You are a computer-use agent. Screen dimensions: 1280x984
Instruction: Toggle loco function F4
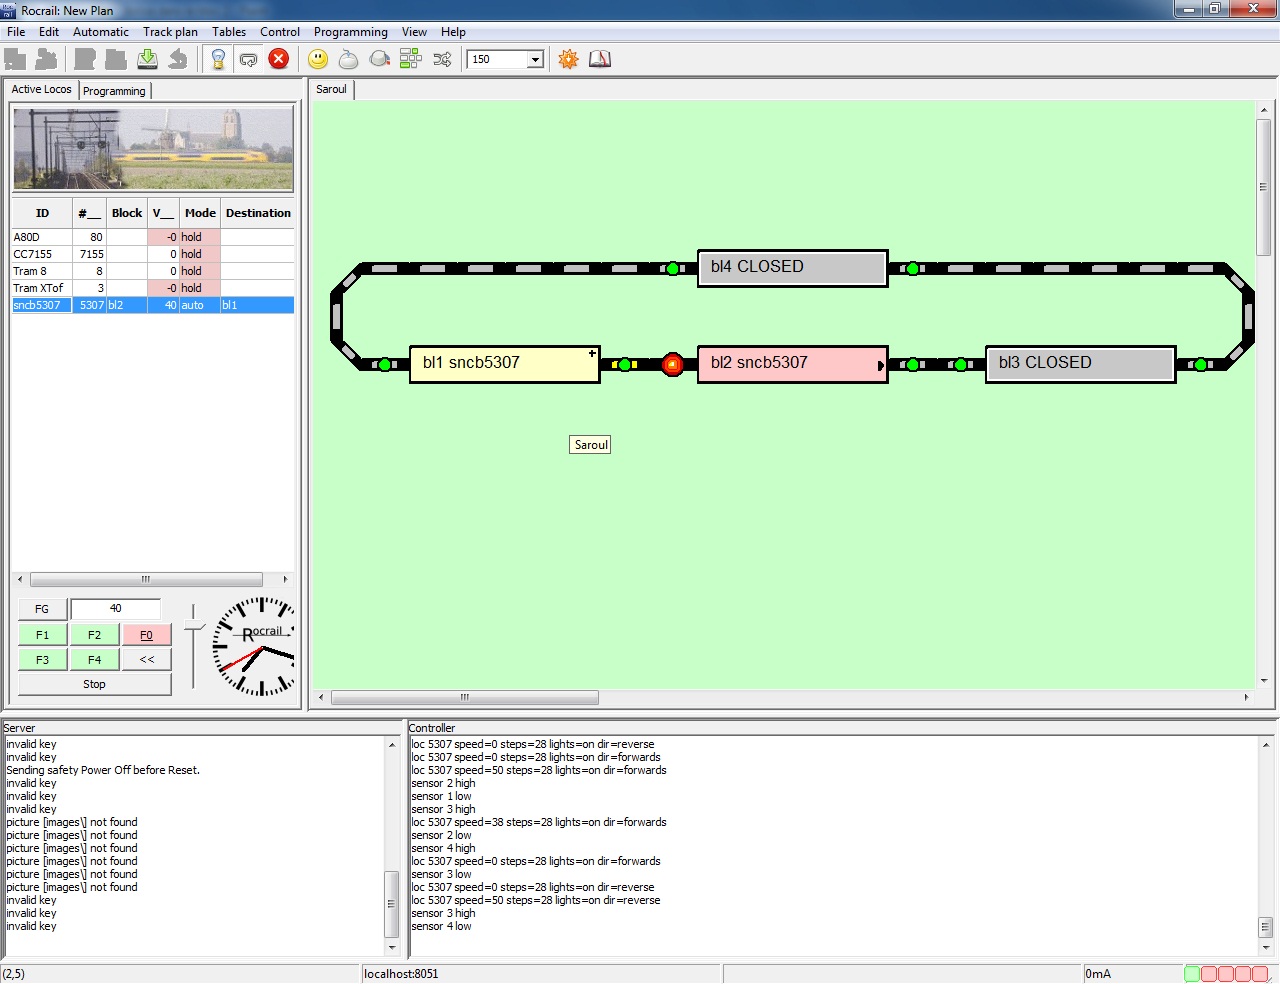(94, 659)
